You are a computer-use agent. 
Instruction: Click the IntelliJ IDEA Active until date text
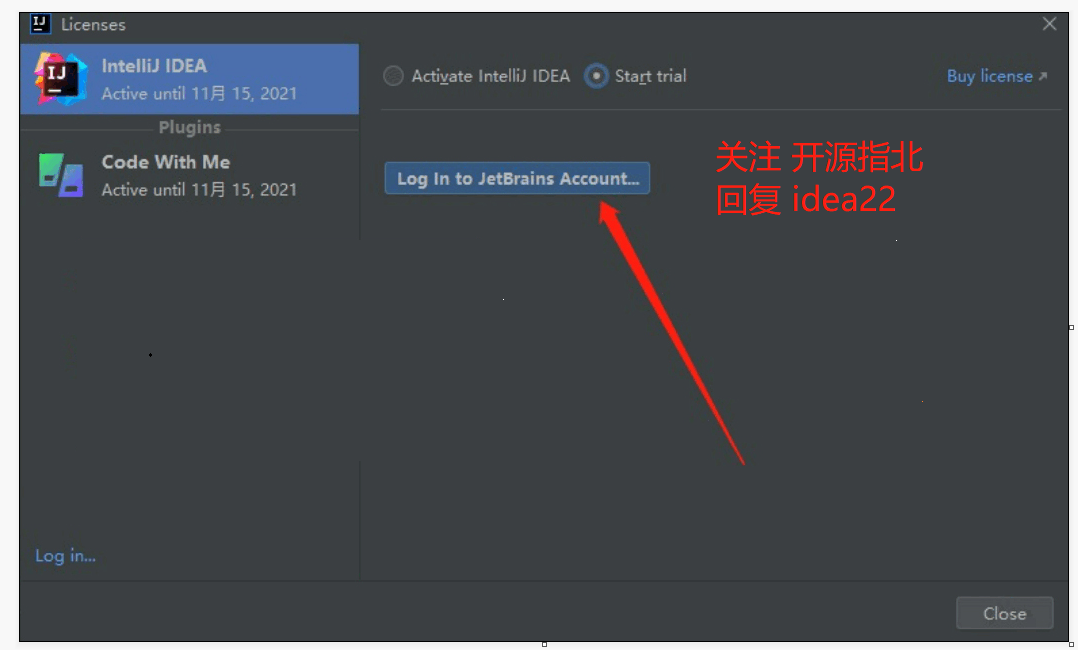pyautogui.click(x=199, y=94)
